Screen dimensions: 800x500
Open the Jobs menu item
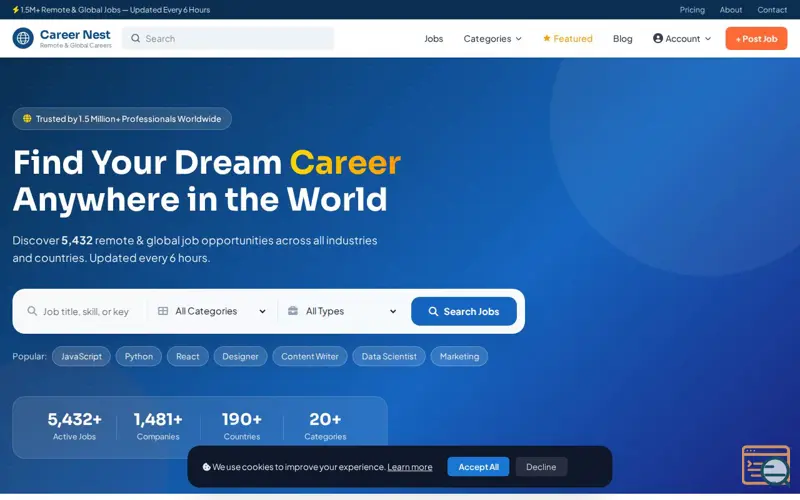434,39
